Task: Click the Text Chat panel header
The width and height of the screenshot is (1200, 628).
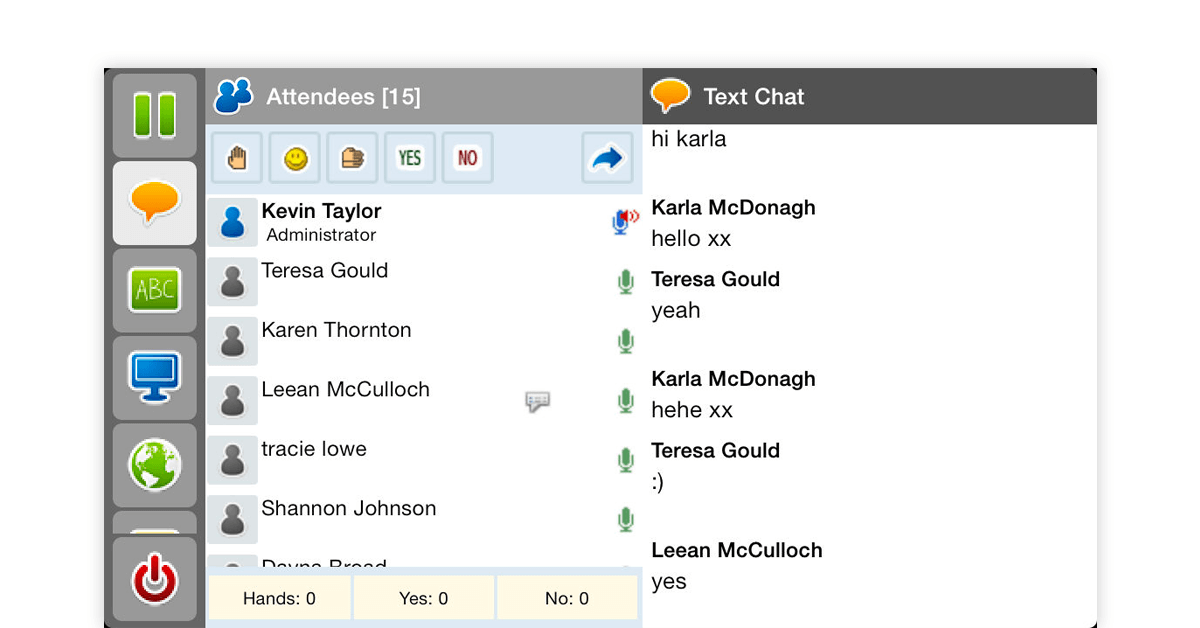Action: coord(753,97)
